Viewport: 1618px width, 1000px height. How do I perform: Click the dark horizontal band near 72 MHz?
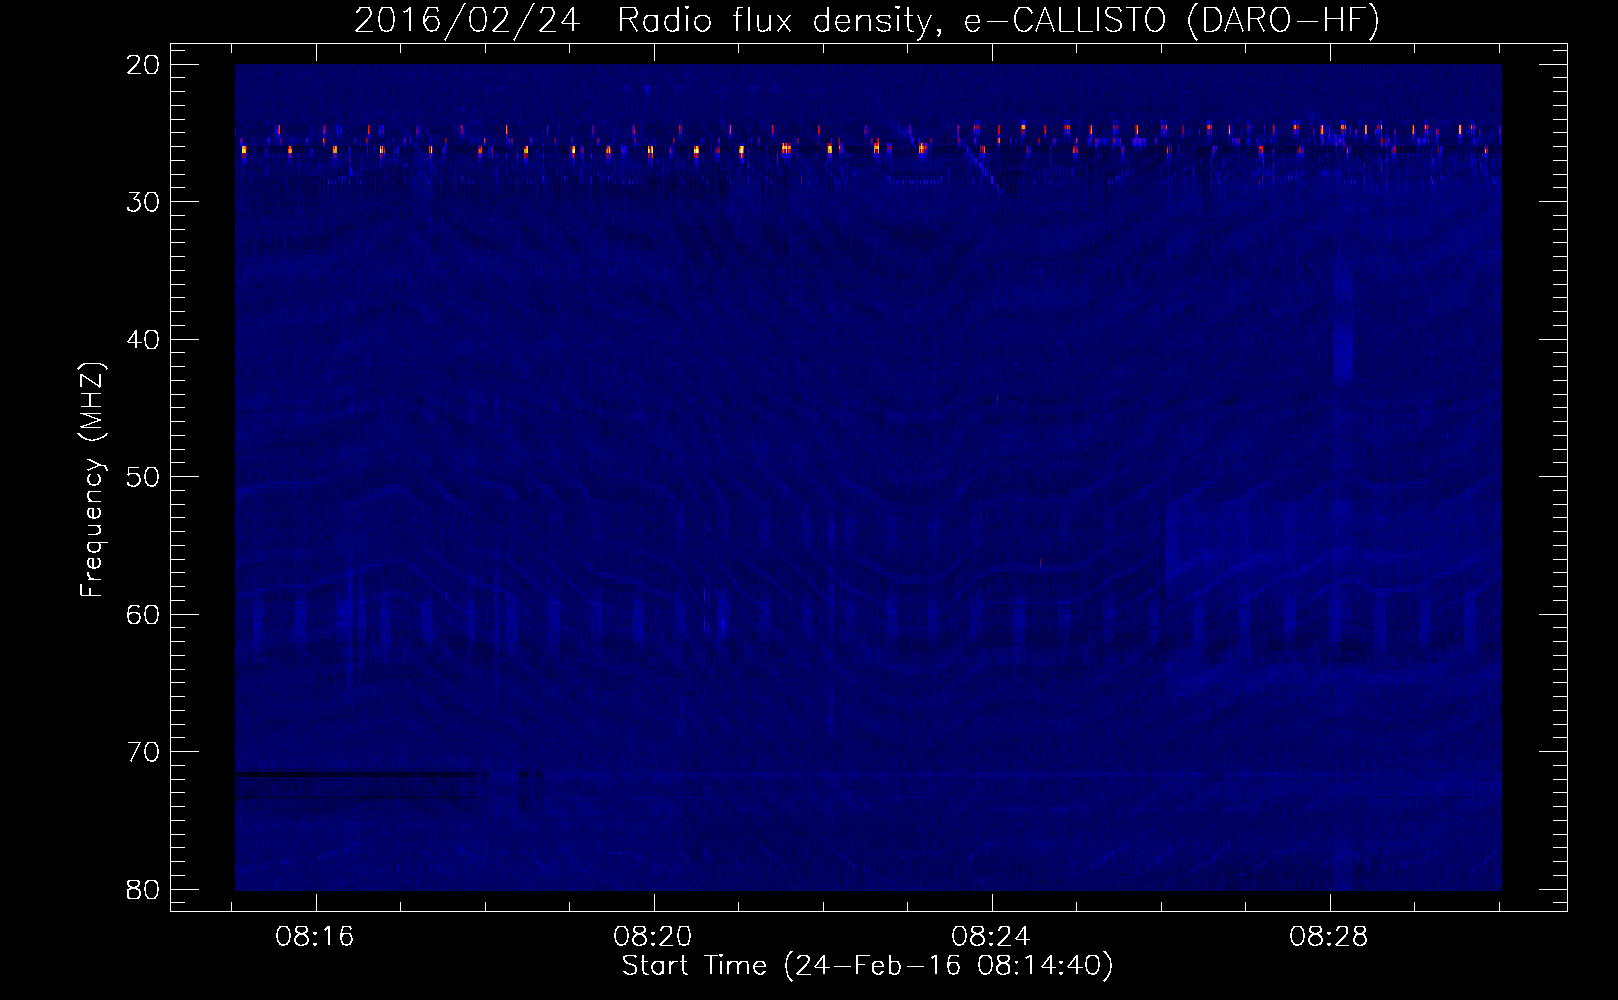(x=361, y=774)
